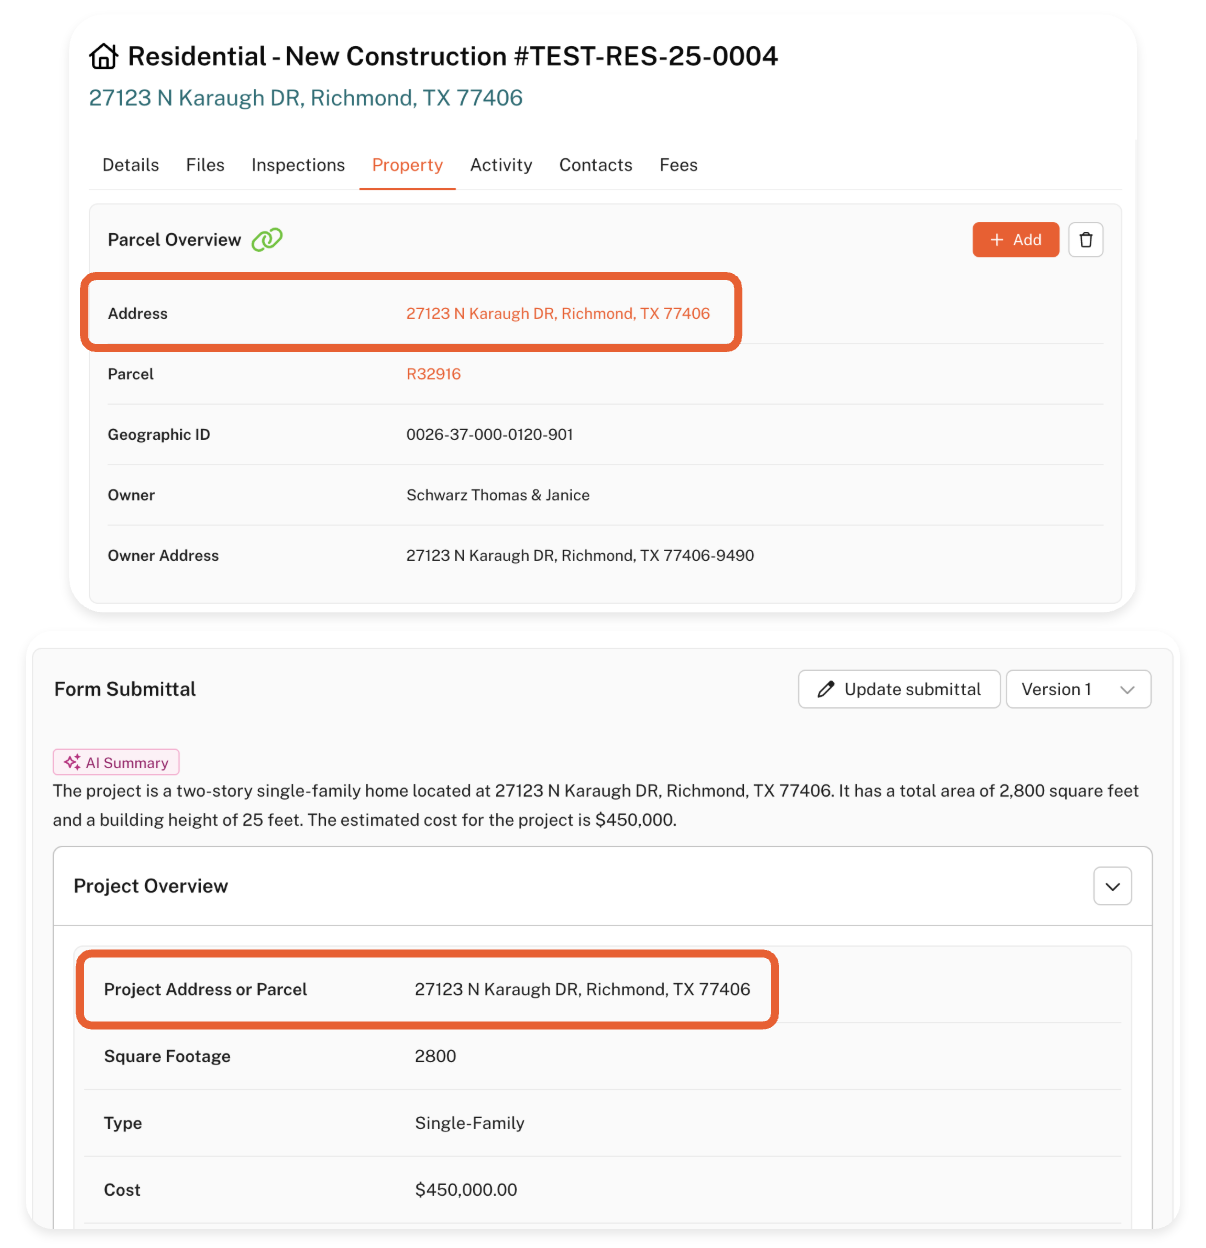Click the teal address under the permit title
Viewport: 1206px width, 1248px height.
[306, 98]
